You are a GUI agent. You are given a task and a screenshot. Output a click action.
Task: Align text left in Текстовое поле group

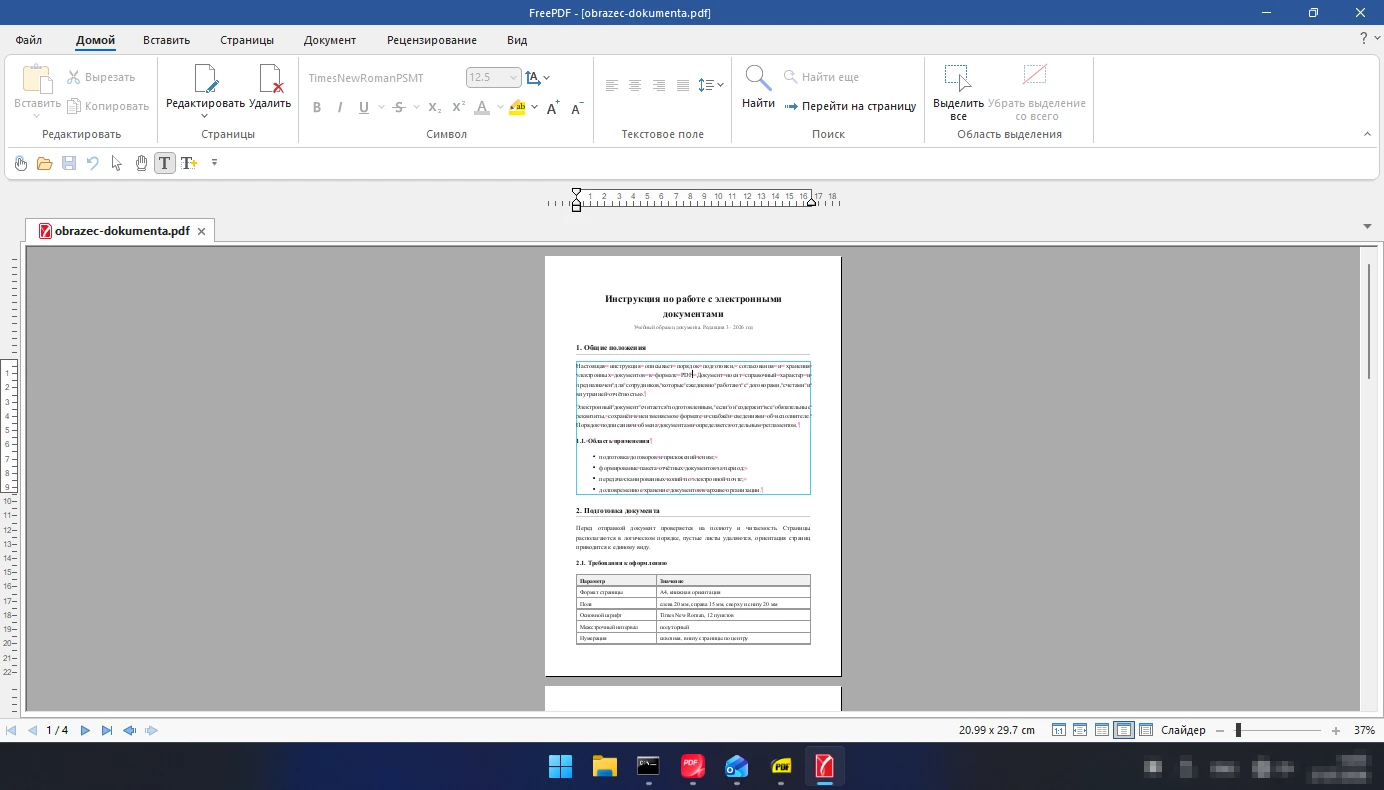tap(612, 86)
